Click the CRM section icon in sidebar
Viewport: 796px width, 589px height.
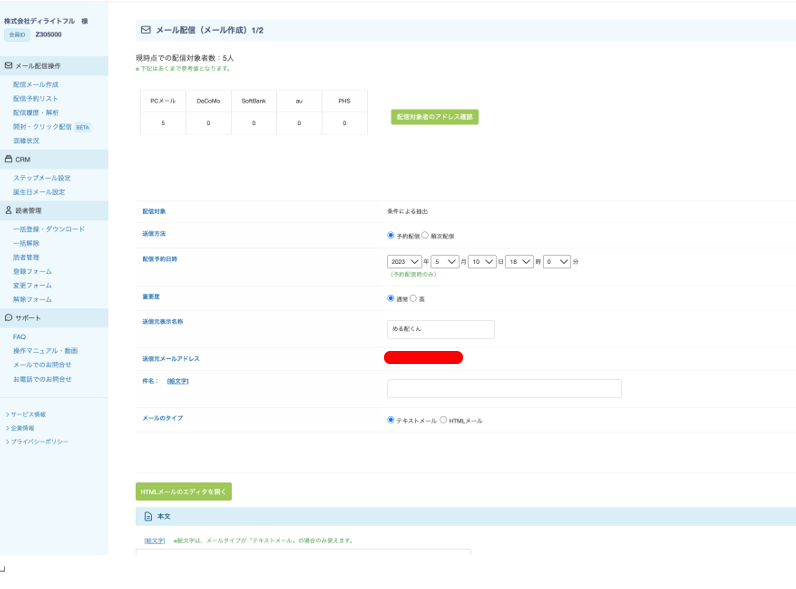coord(9,159)
